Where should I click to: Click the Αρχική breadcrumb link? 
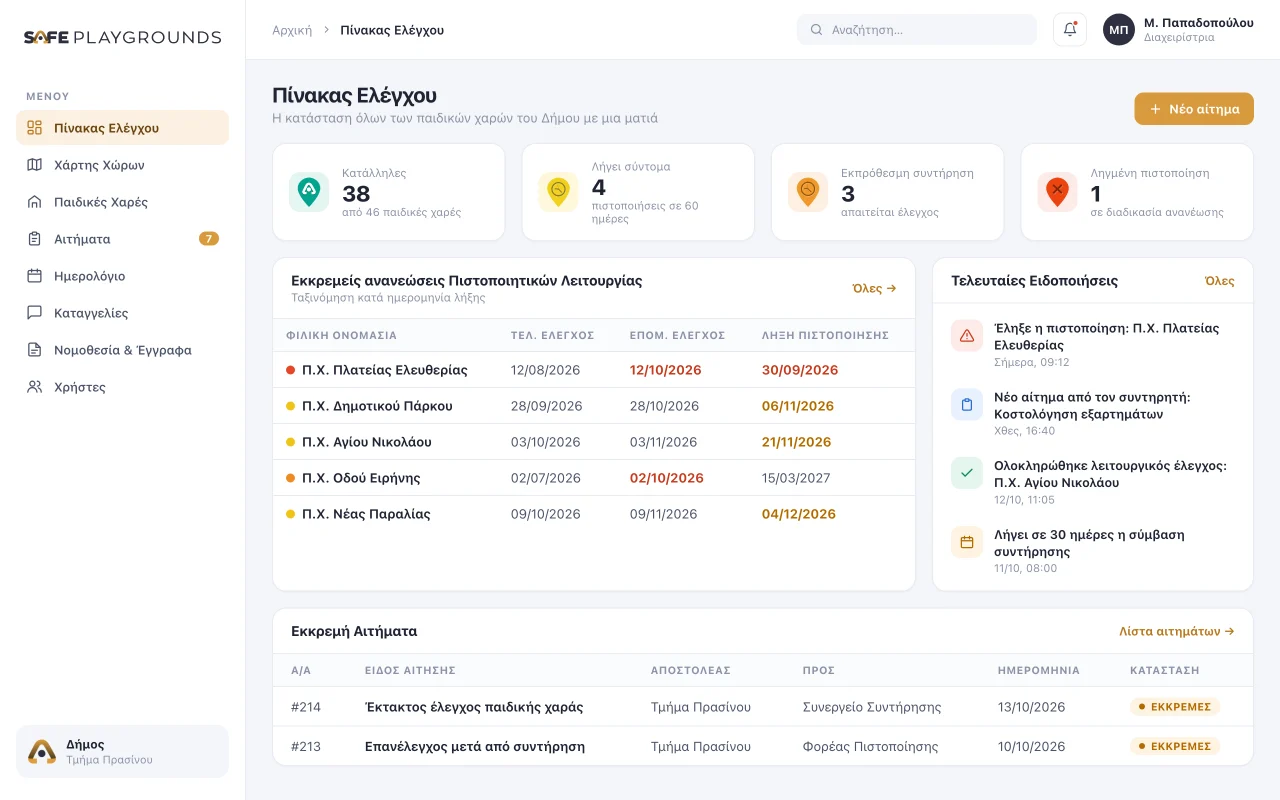tap(292, 30)
